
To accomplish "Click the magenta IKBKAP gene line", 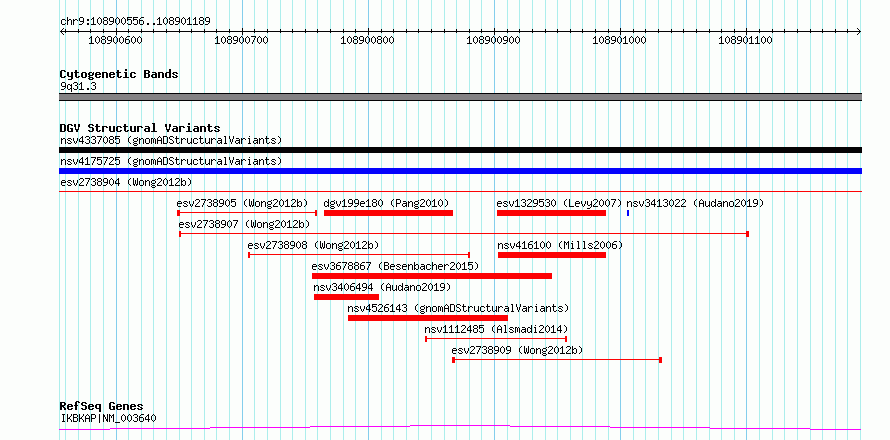I will pos(460,427).
